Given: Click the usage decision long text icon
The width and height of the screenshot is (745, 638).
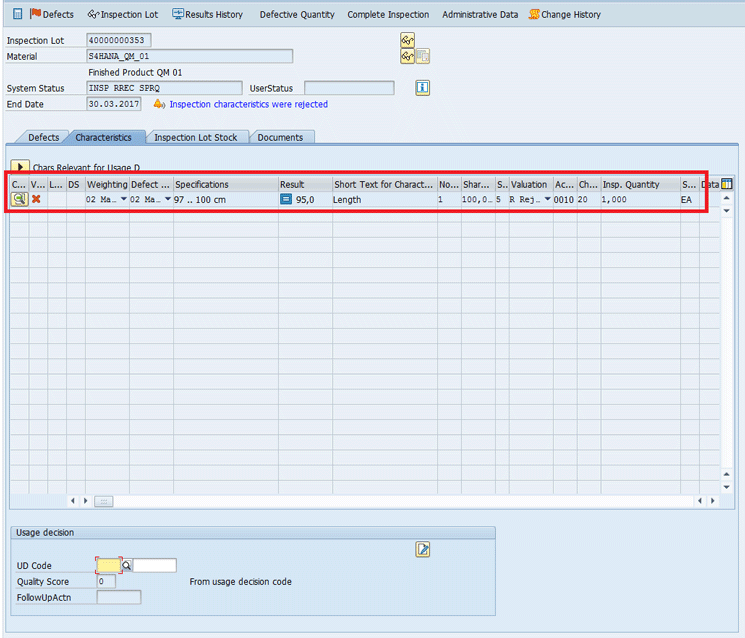Looking at the screenshot, I should (x=423, y=549).
